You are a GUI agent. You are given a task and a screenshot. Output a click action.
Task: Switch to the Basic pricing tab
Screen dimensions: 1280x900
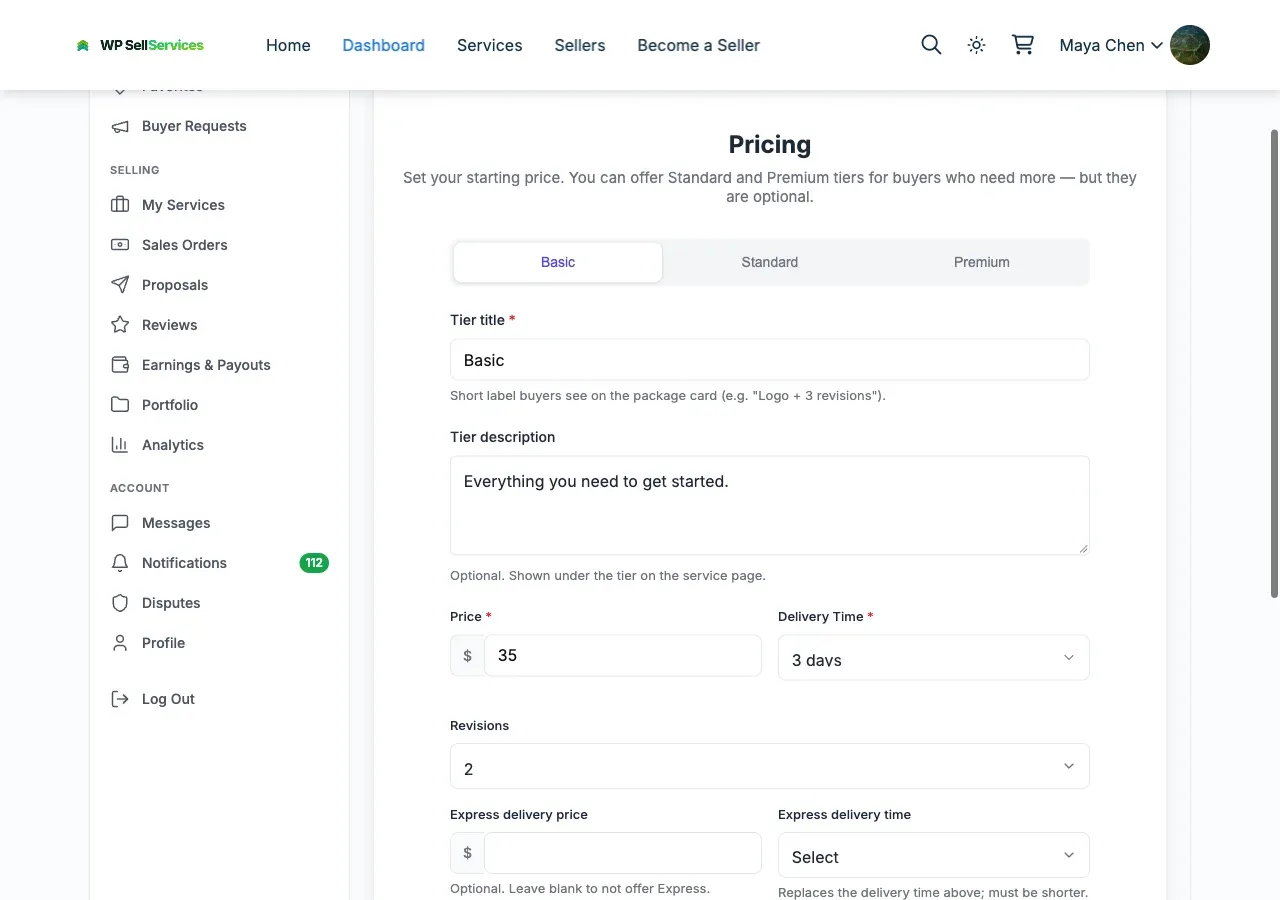[558, 262]
